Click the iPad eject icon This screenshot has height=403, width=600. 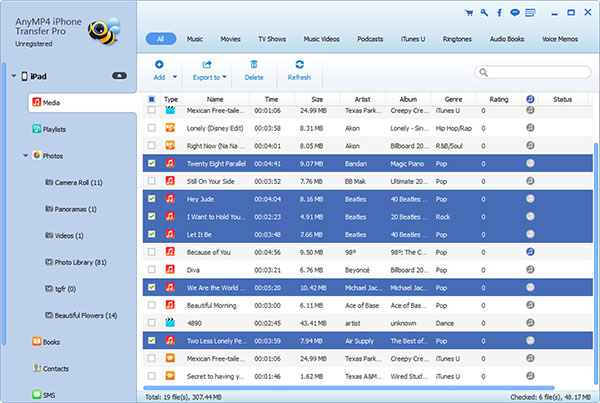coord(119,75)
